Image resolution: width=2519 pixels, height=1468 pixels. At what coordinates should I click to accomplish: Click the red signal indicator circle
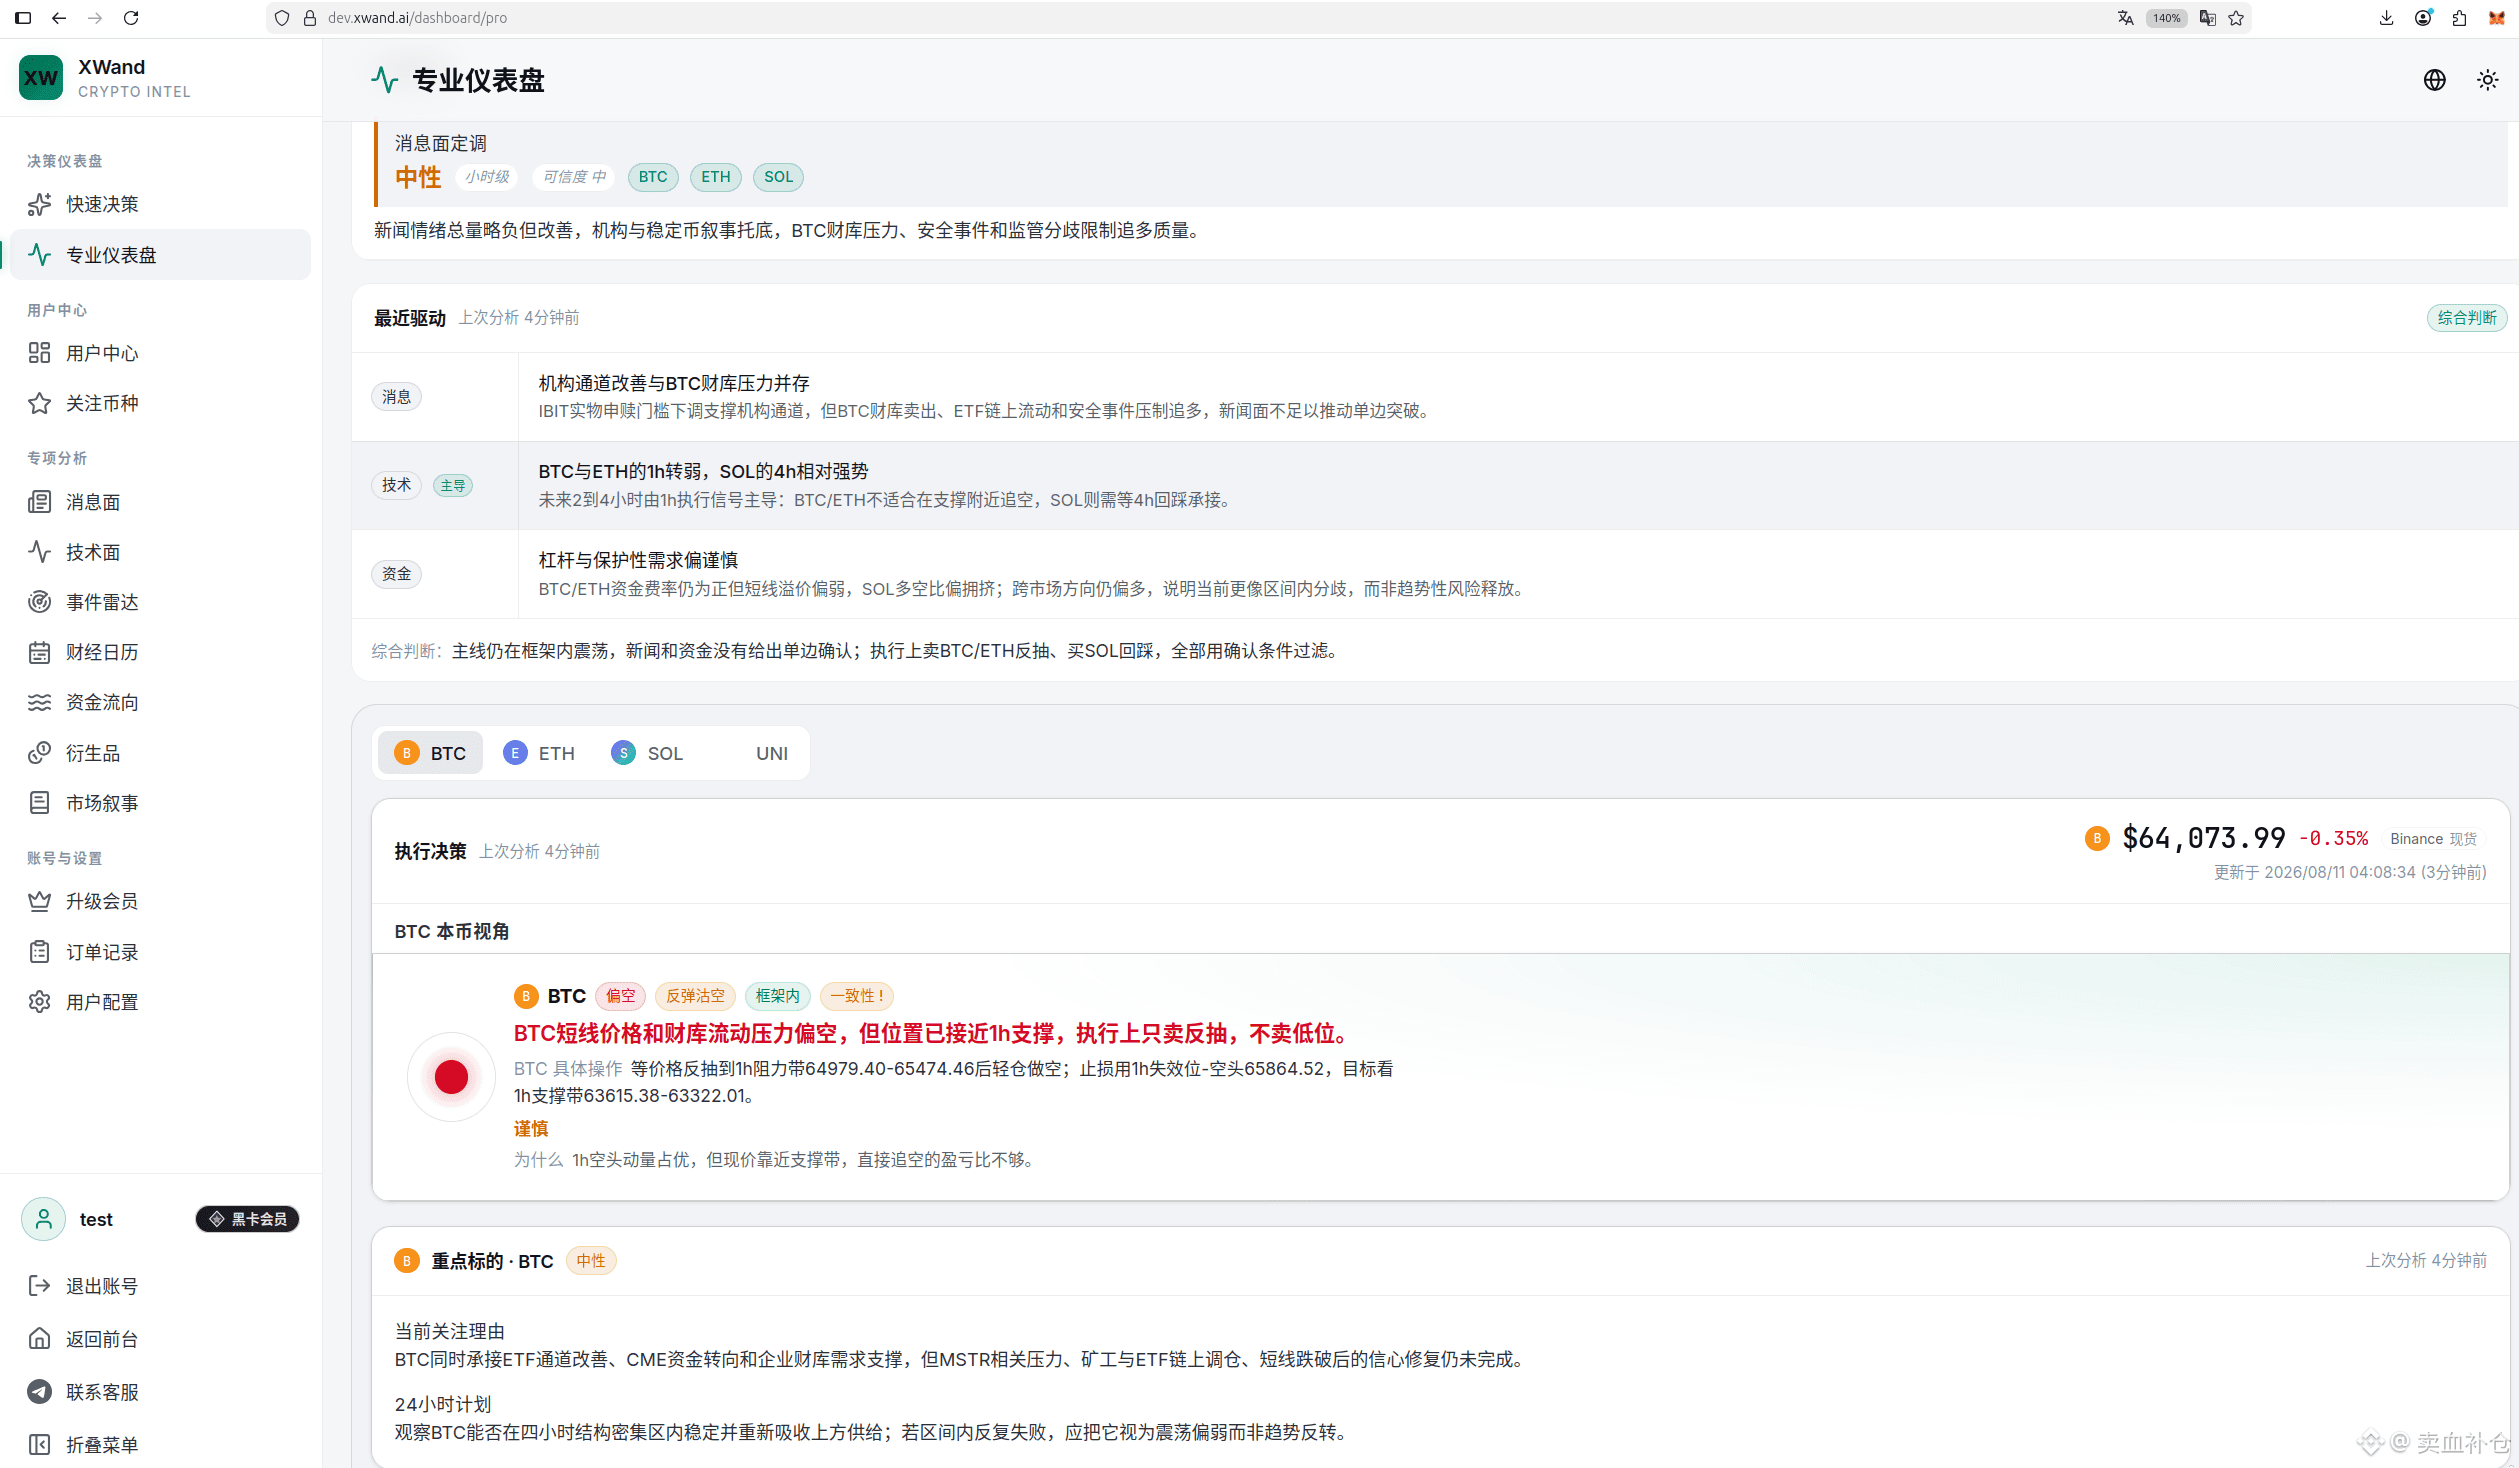[x=451, y=1077]
